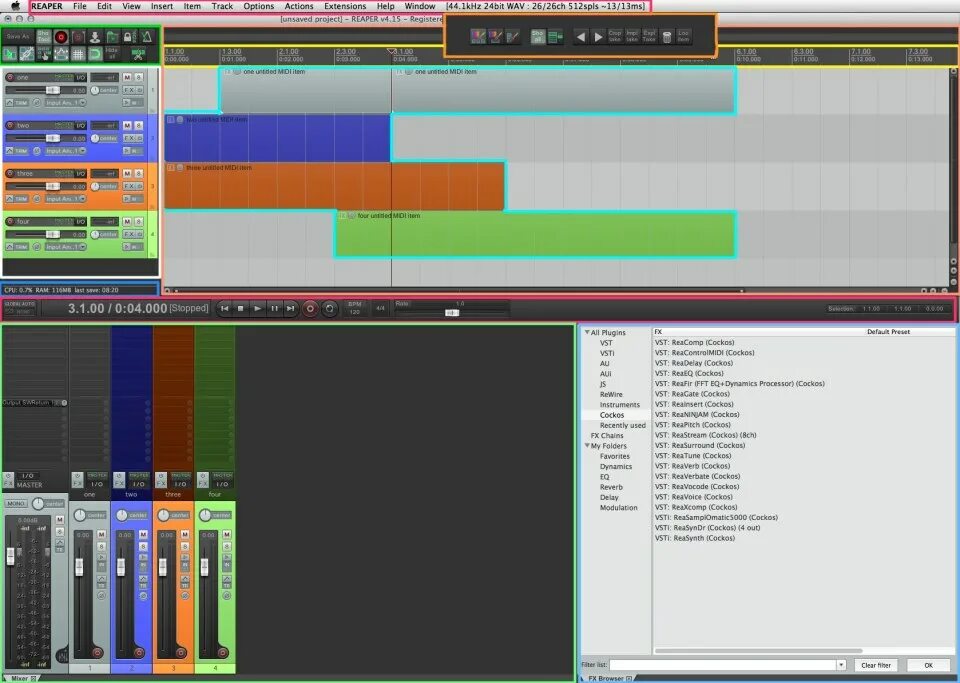Open the Options menu
Viewport: 960px width, 683px height.
[x=258, y=6]
